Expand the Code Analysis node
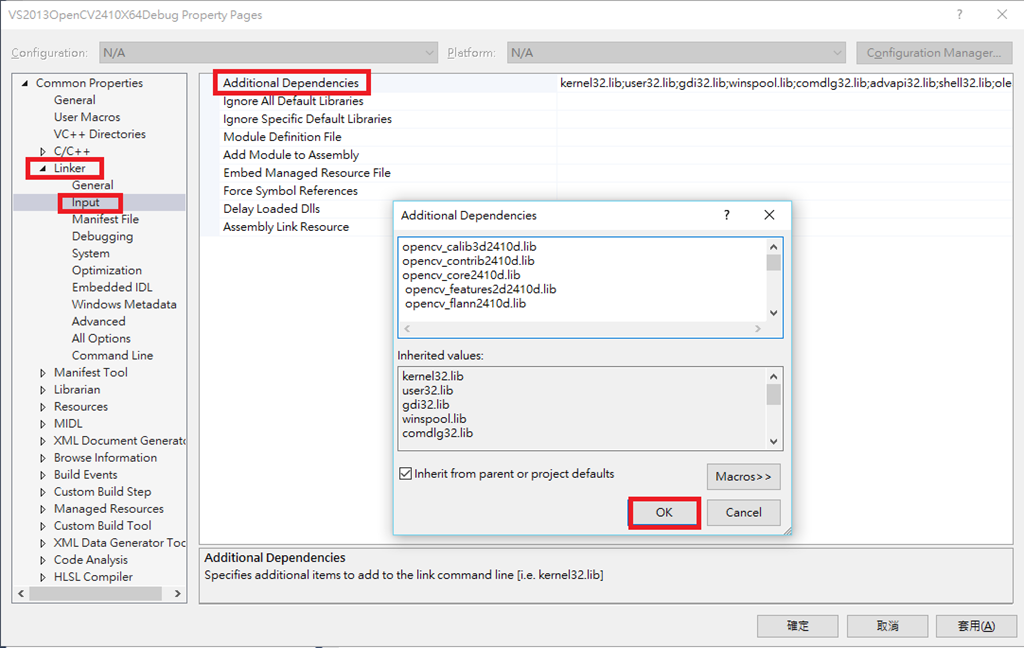The image size is (1024, 648). pos(43,560)
